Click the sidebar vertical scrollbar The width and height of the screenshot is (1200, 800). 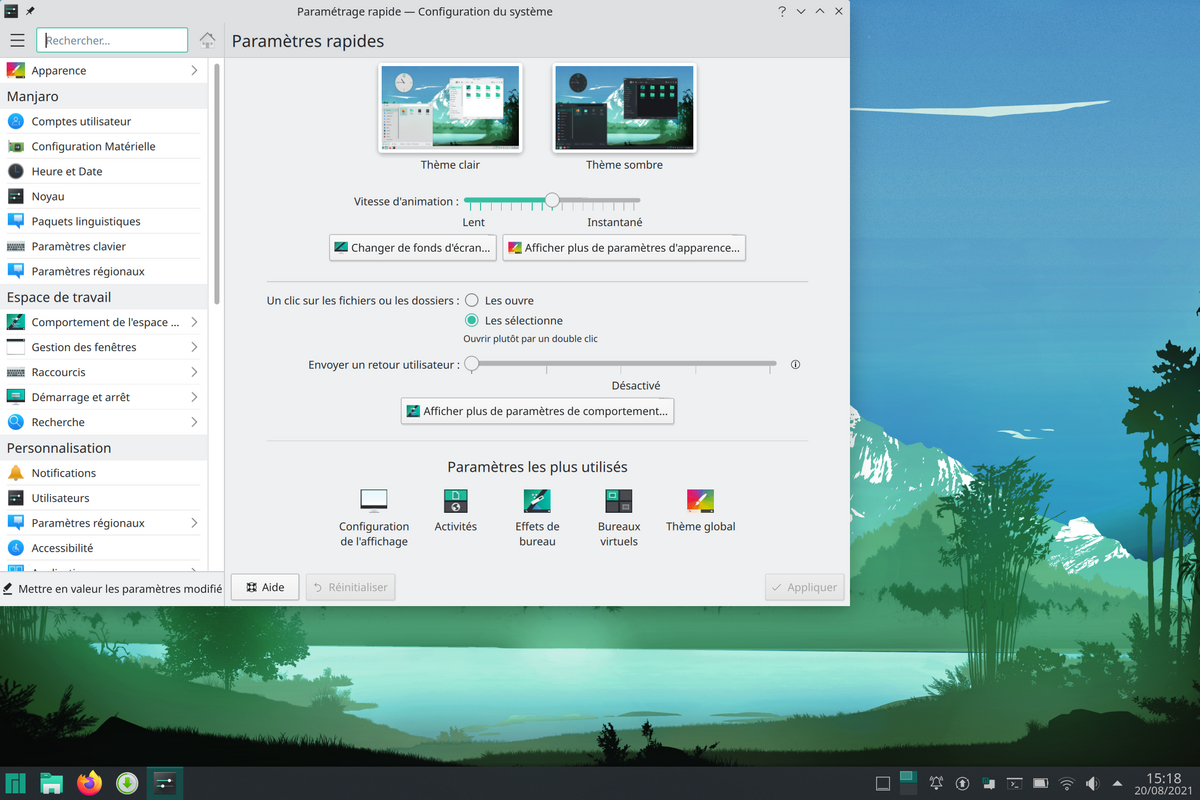click(x=217, y=183)
